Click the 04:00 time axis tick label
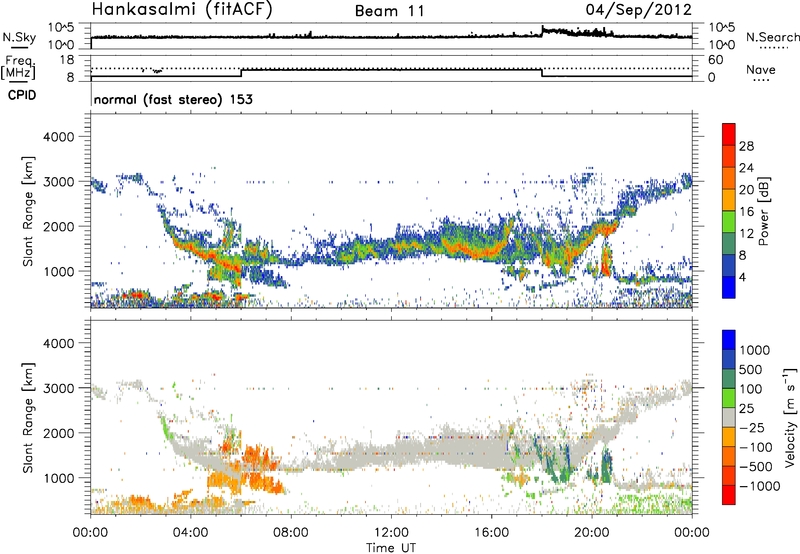Screen dimensions: 800x554 (x=190, y=533)
